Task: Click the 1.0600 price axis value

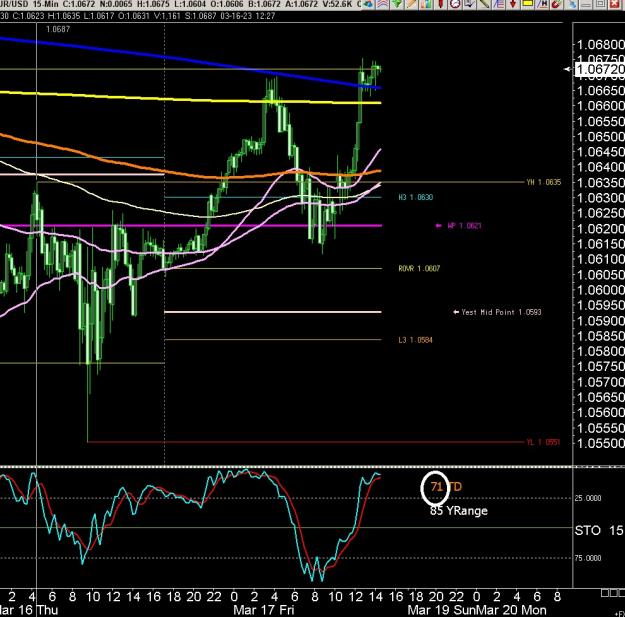Action: 601,290
